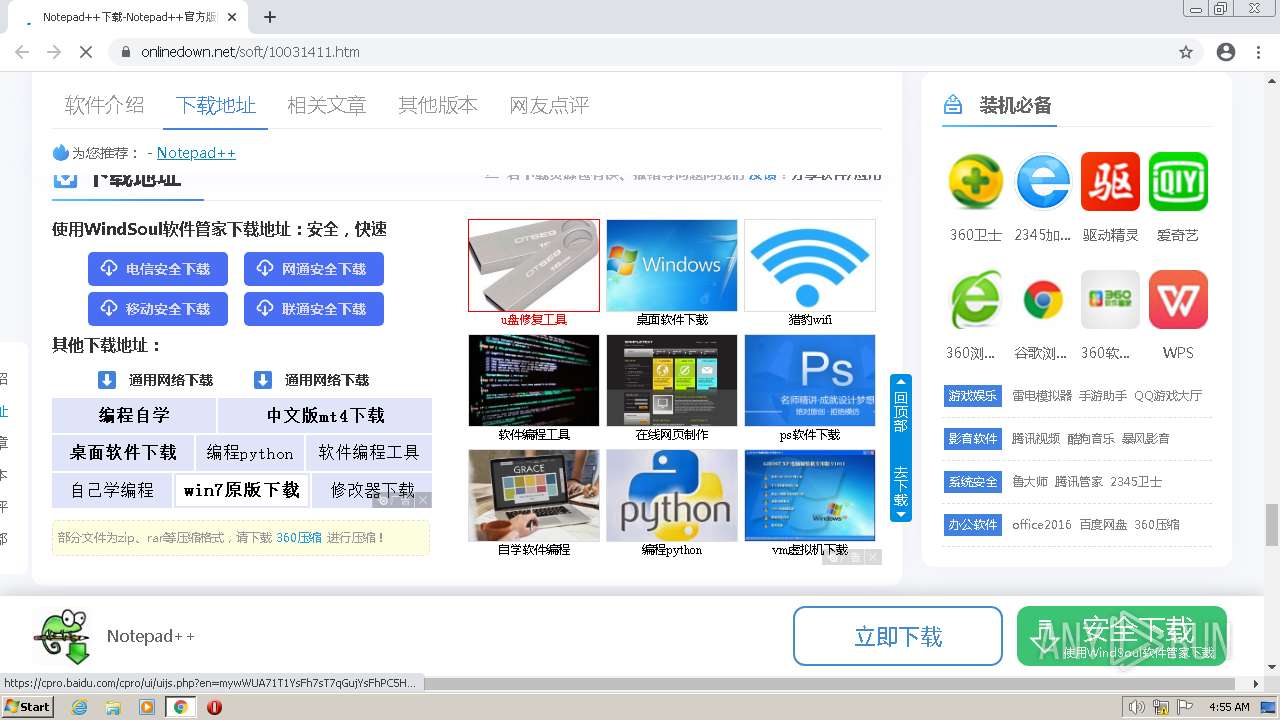Open the office2016 link
The width and height of the screenshot is (1280, 720).
pyautogui.click(x=1042, y=525)
